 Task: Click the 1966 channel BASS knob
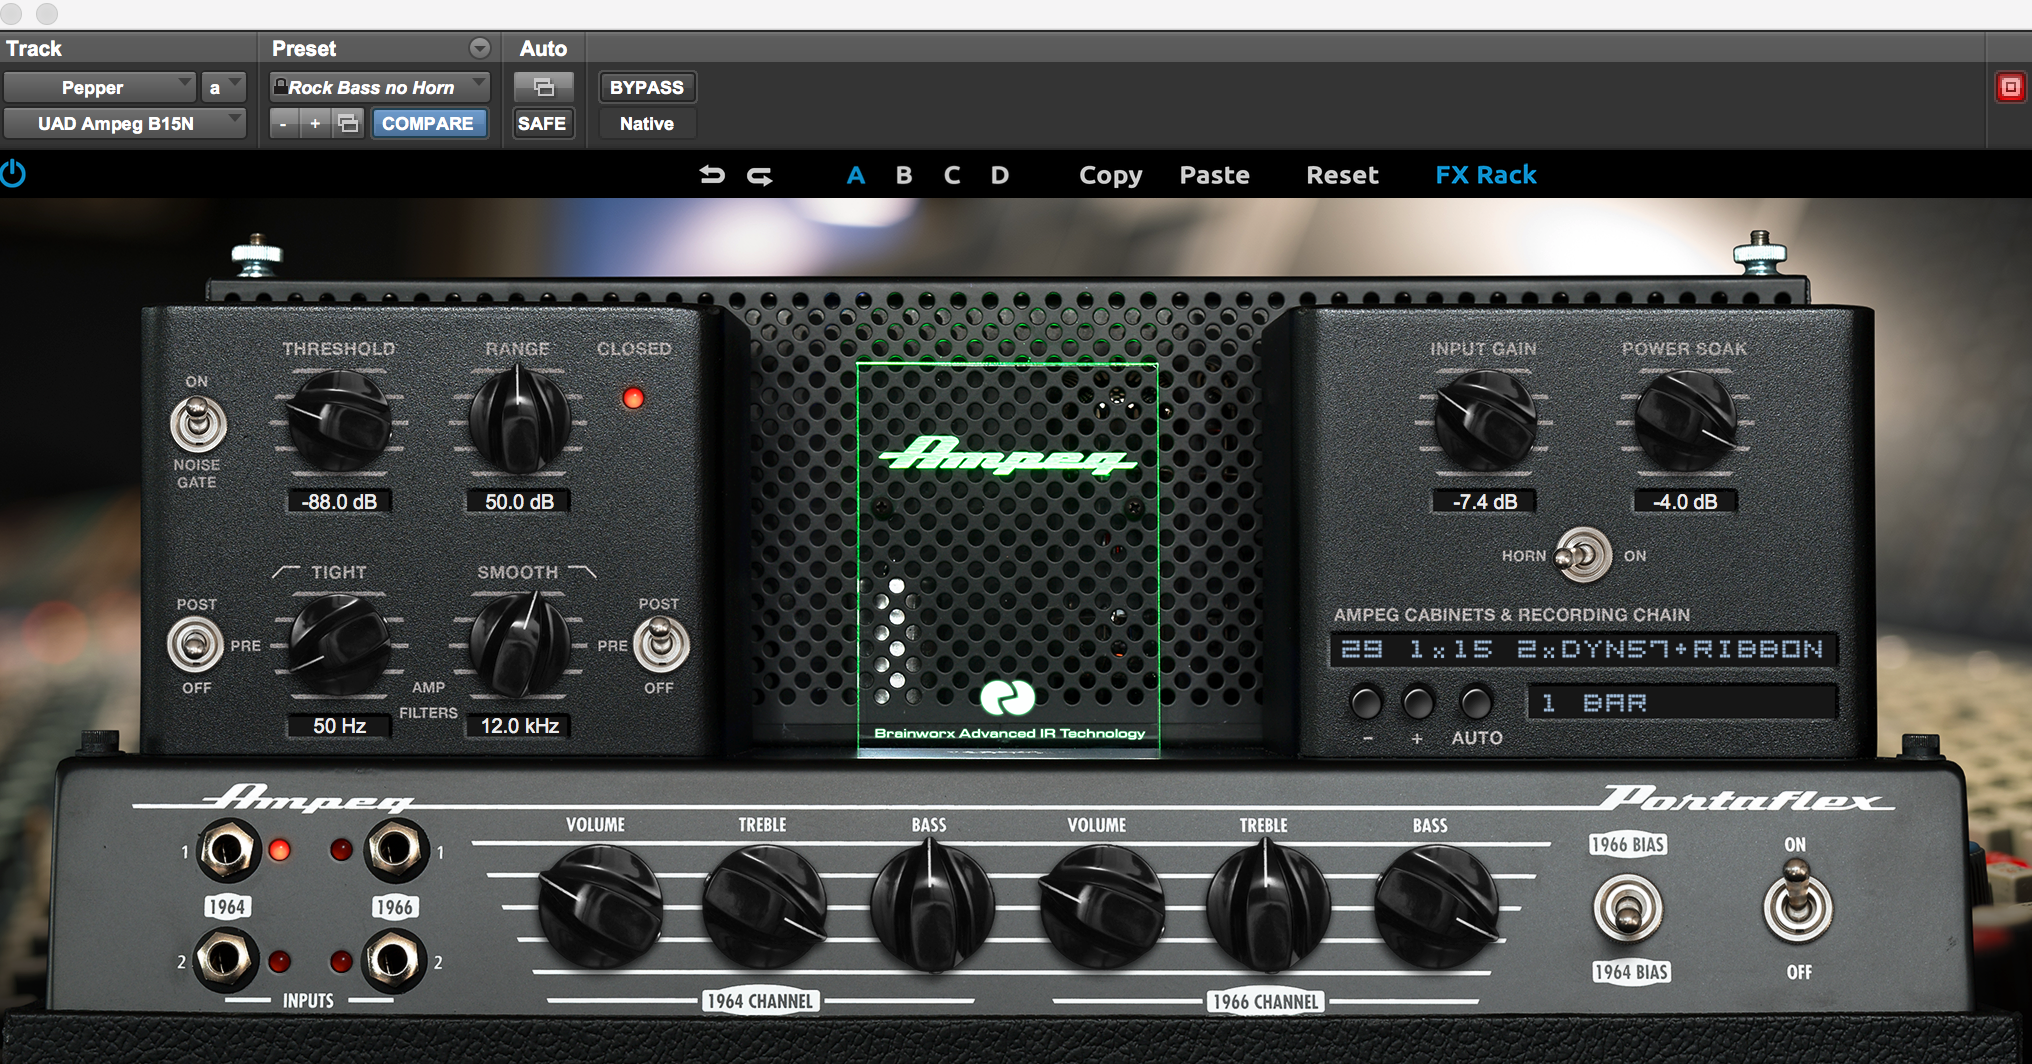[1436, 908]
